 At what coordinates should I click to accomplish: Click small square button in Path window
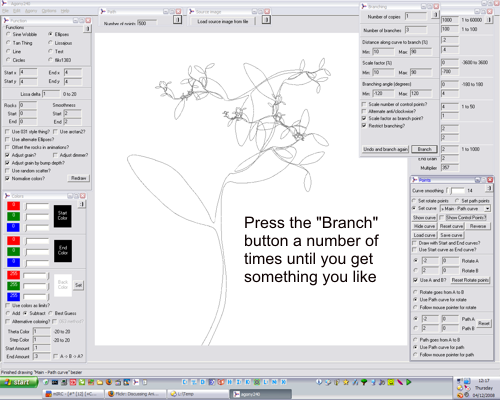click(x=177, y=20)
